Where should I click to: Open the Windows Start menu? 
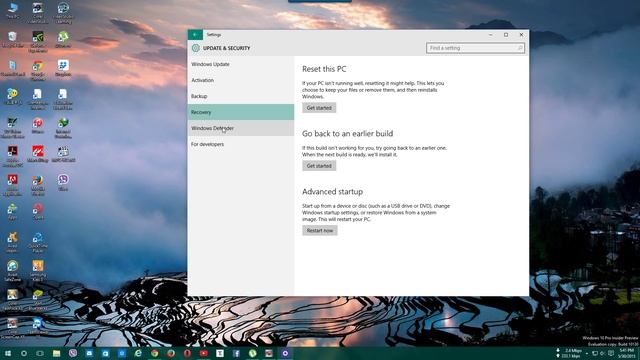(7, 353)
